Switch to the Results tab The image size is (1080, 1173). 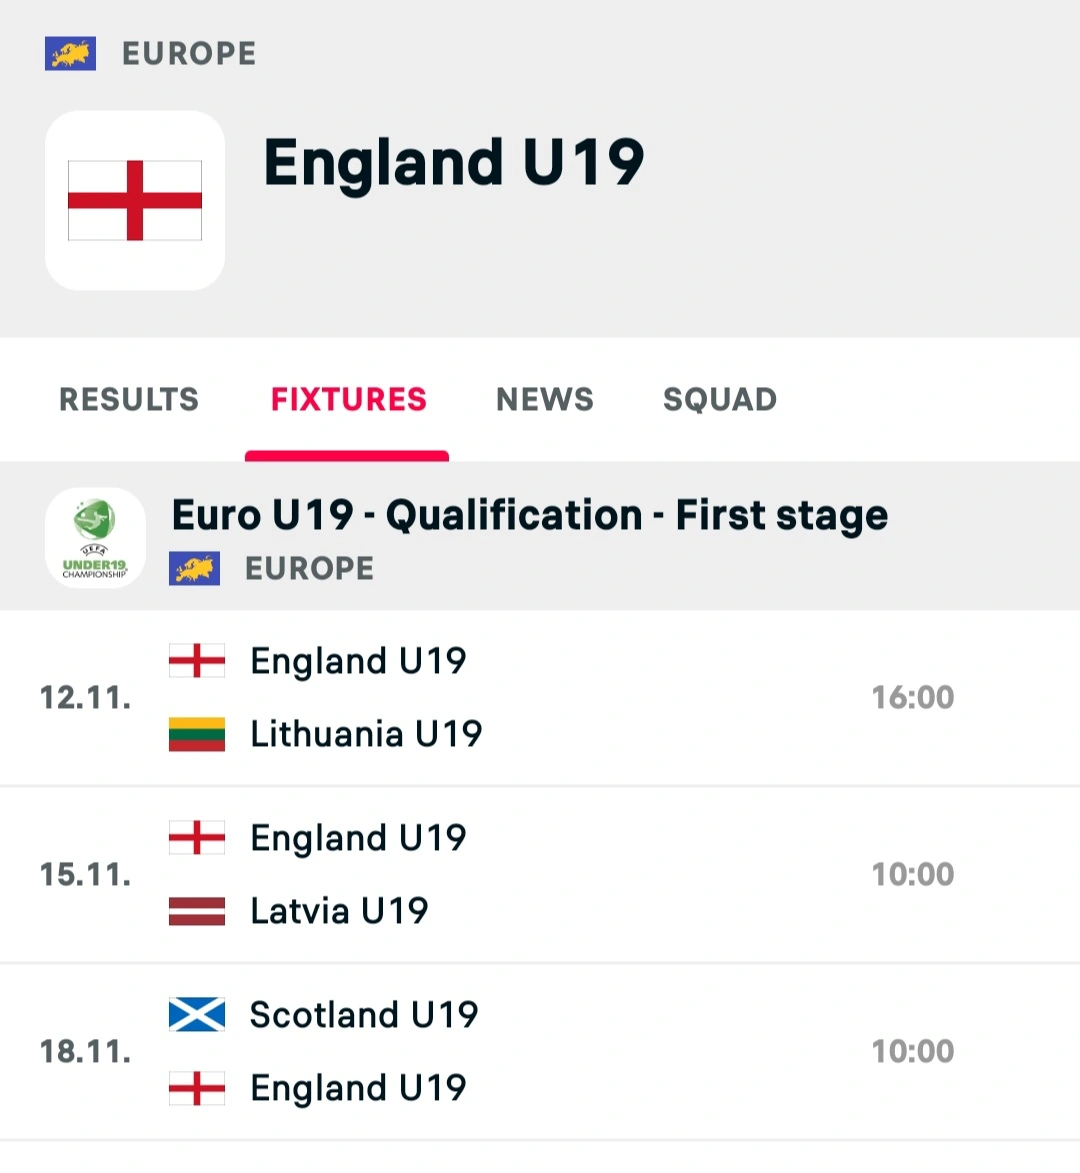click(x=129, y=400)
